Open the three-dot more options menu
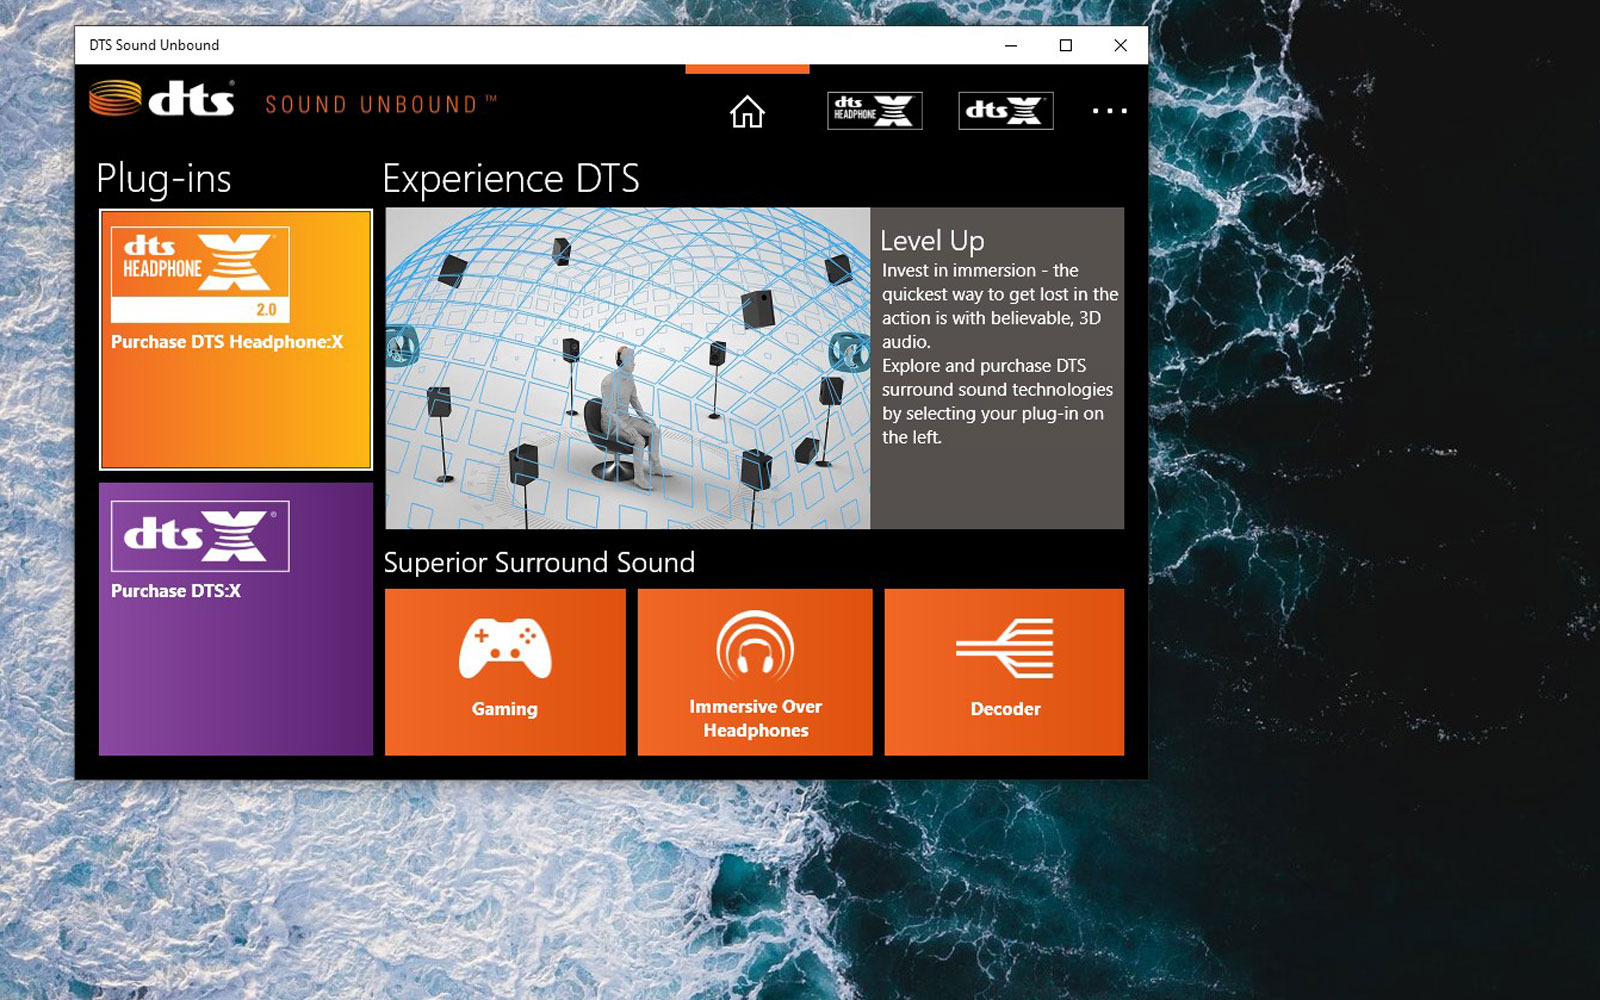Viewport: 1600px width, 1000px height. (x=1109, y=111)
